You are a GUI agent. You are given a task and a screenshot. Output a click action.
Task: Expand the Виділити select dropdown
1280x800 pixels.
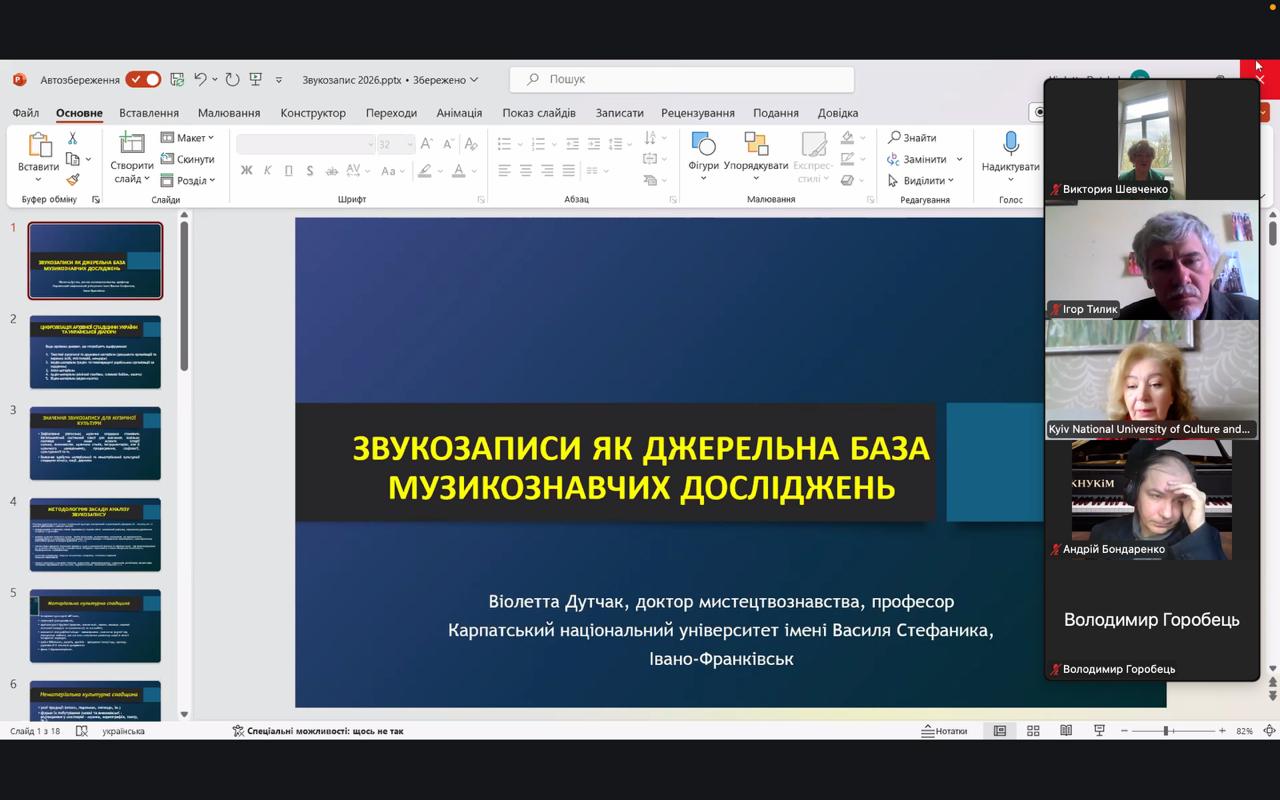(921, 180)
